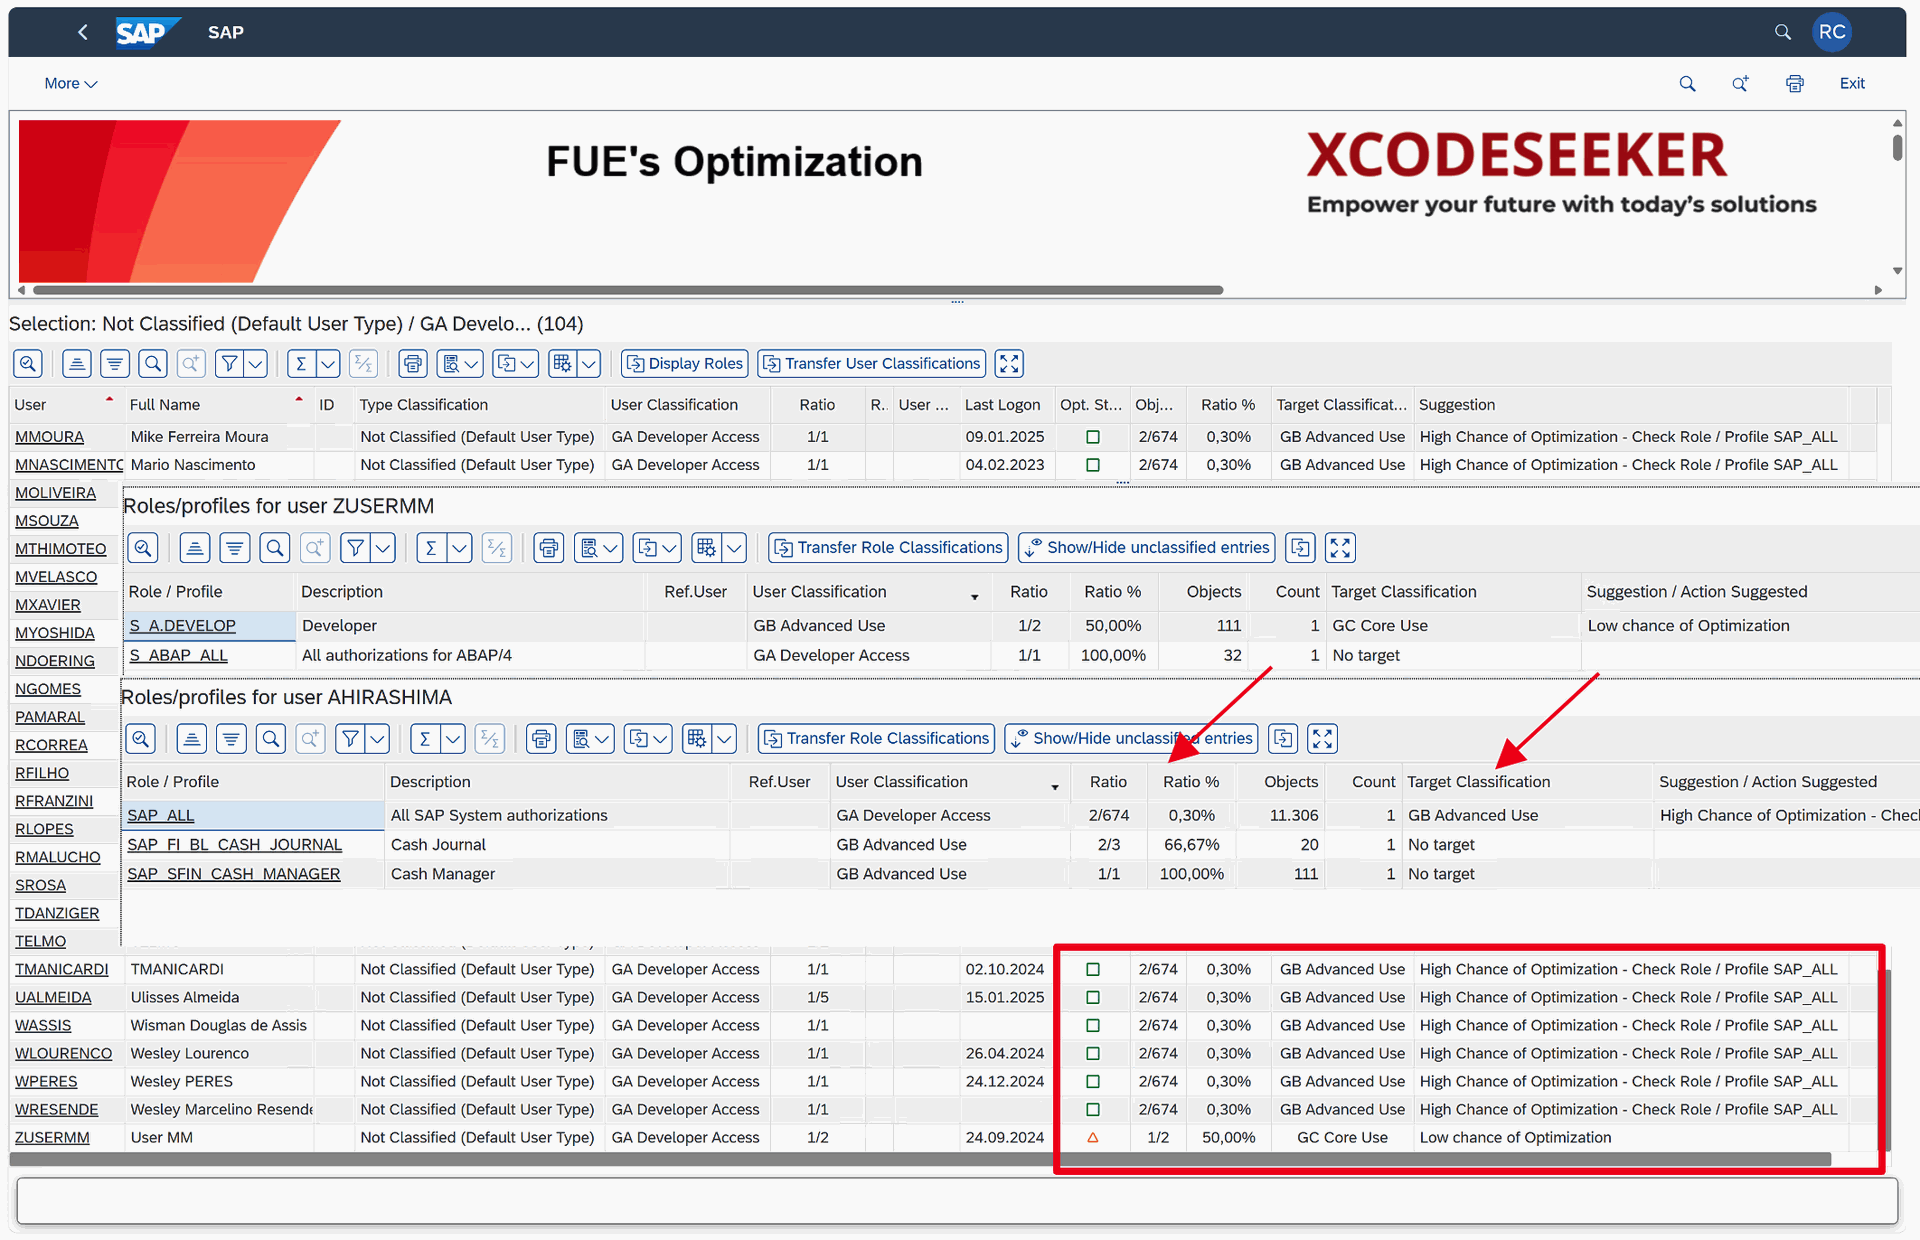The image size is (1920, 1240).
Task: Open Export dropdown in AHIRASHIMA roles toolbar
Action: pyautogui.click(x=648, y=739)
